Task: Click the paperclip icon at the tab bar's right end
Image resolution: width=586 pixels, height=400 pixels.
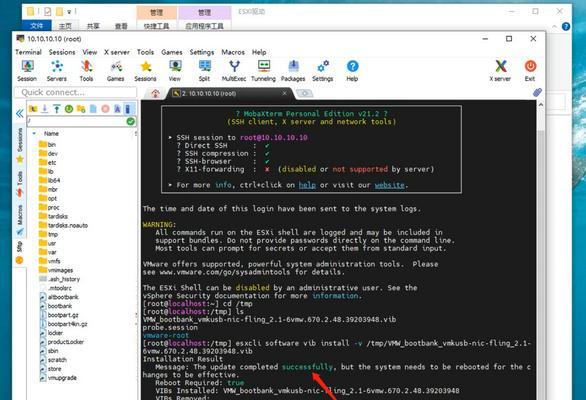Action: pos(537,92)
